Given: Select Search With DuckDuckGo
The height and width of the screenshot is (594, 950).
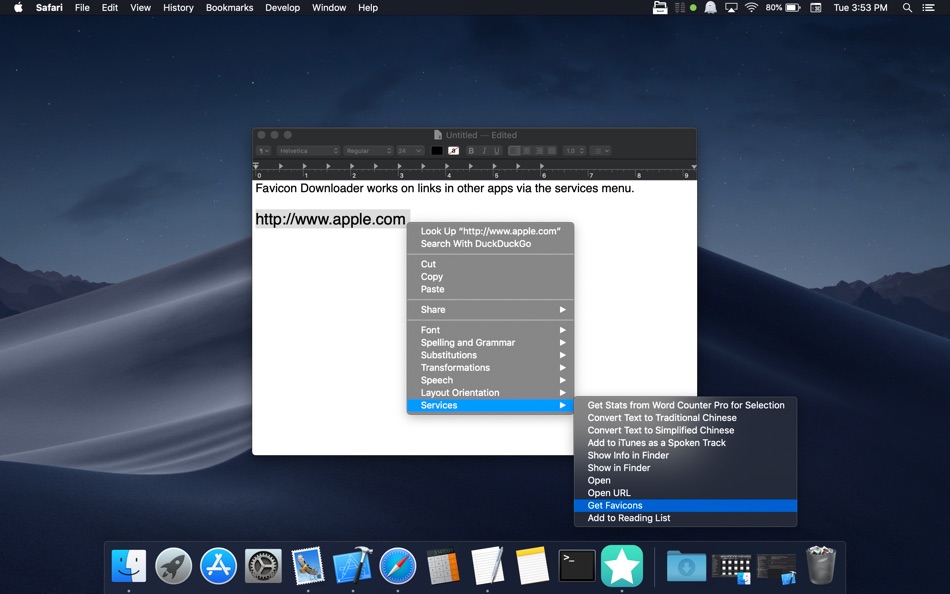Looking at the screenshot, I should 490,244.
